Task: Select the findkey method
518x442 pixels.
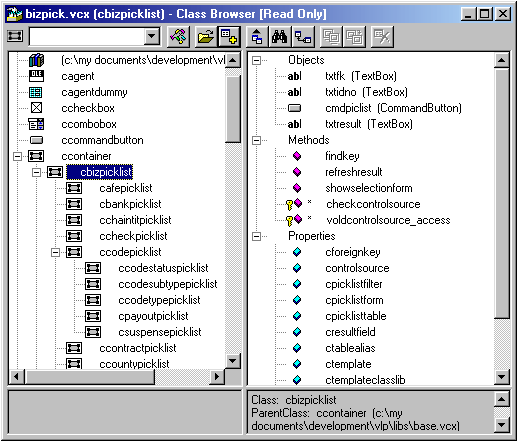Action: 342,156
